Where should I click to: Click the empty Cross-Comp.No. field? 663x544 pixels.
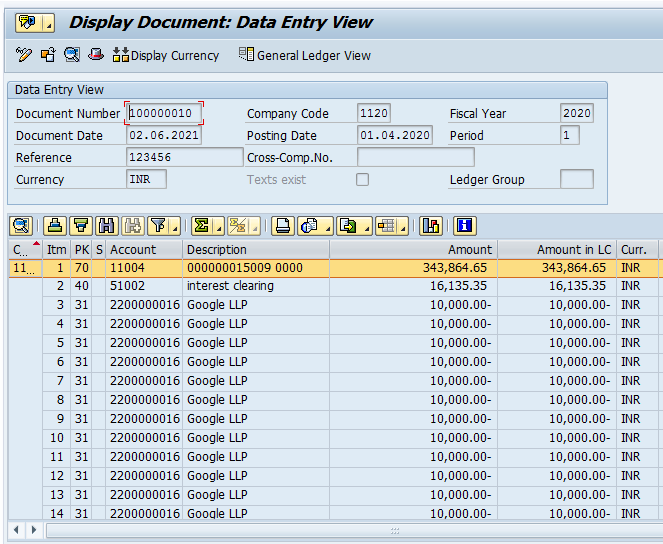tap(416, 157)
